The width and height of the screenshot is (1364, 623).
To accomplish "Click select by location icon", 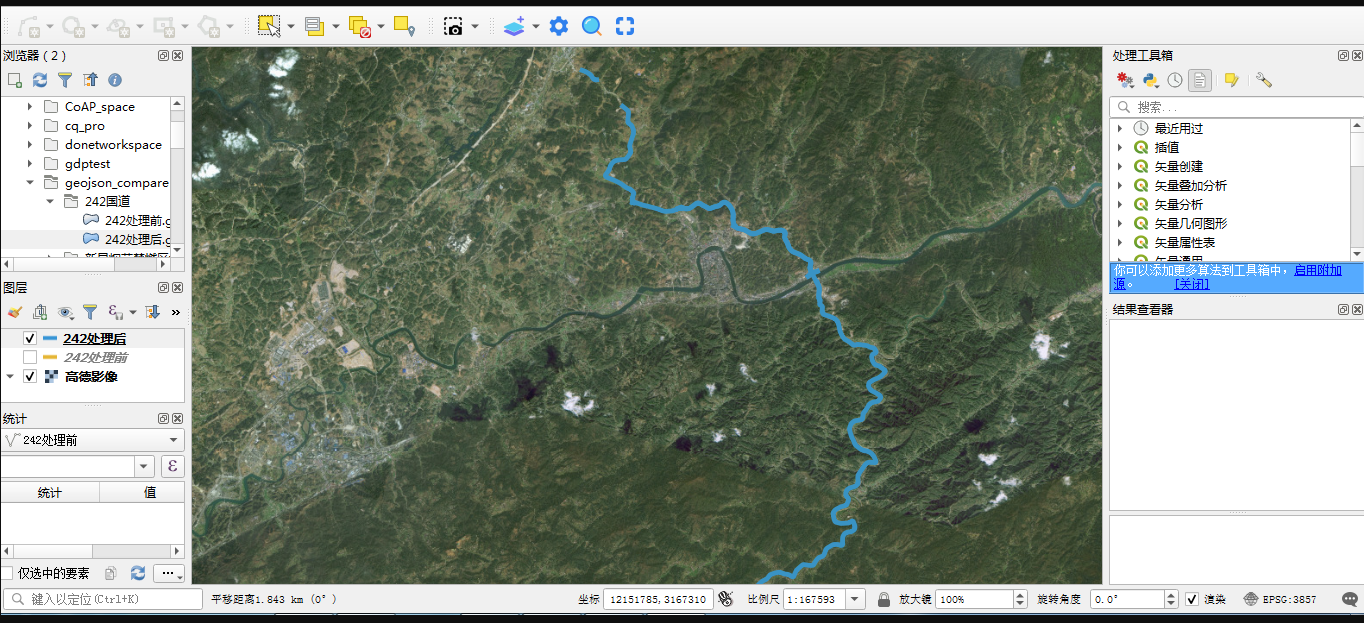I will pyautogui.click(x=404, y=26).
